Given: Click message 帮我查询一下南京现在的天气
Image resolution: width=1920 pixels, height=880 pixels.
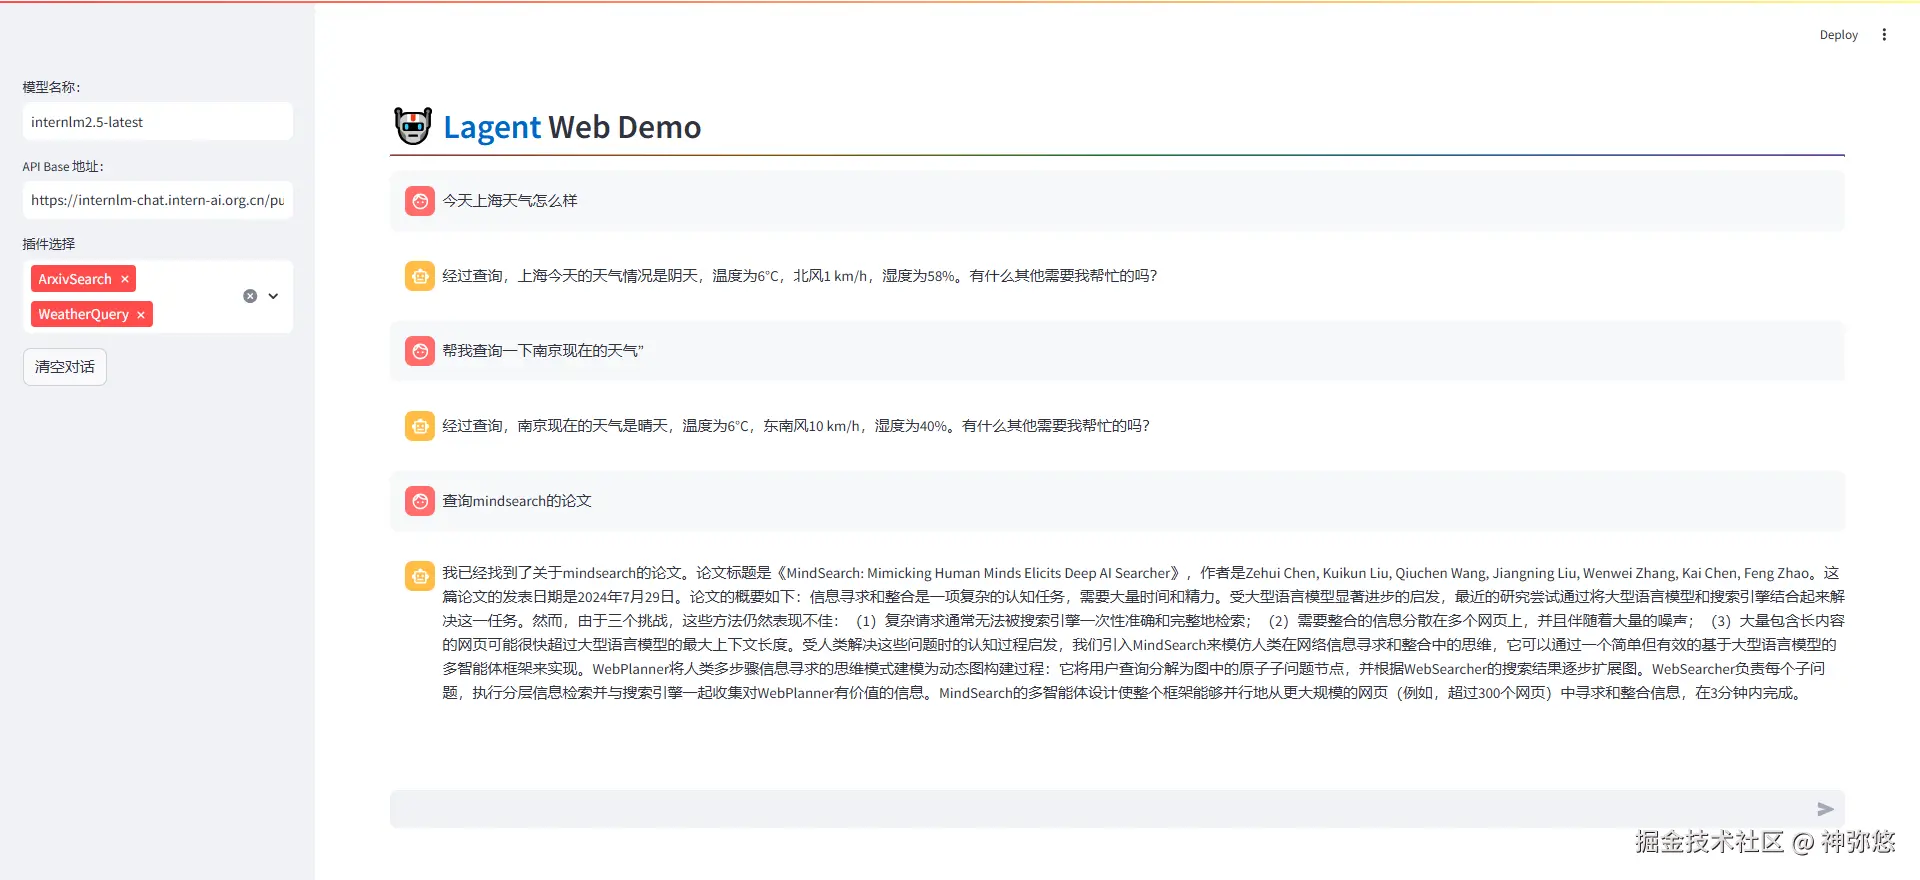Looking at the screenshot, I should tap(543, 351).
